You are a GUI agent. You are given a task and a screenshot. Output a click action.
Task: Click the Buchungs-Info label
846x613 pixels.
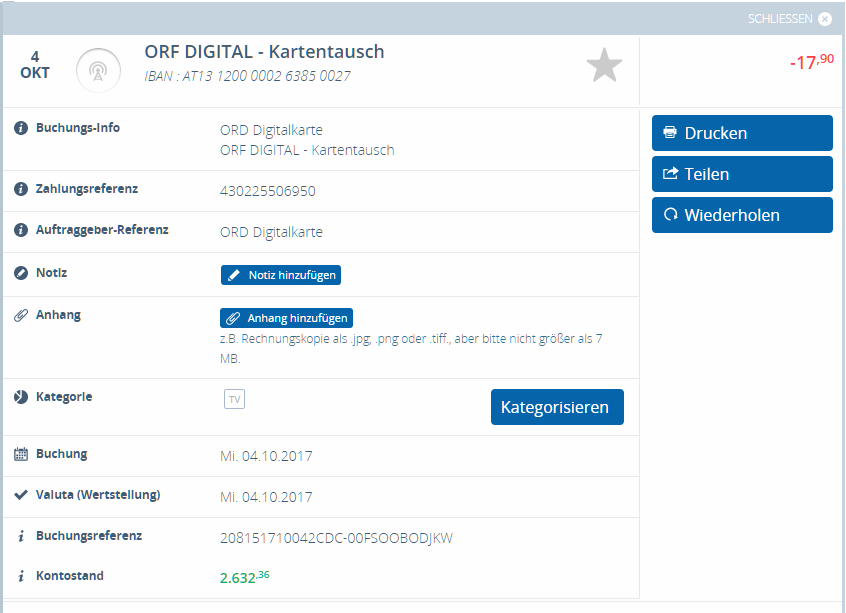pyautogui.click(x=78, y=128)
